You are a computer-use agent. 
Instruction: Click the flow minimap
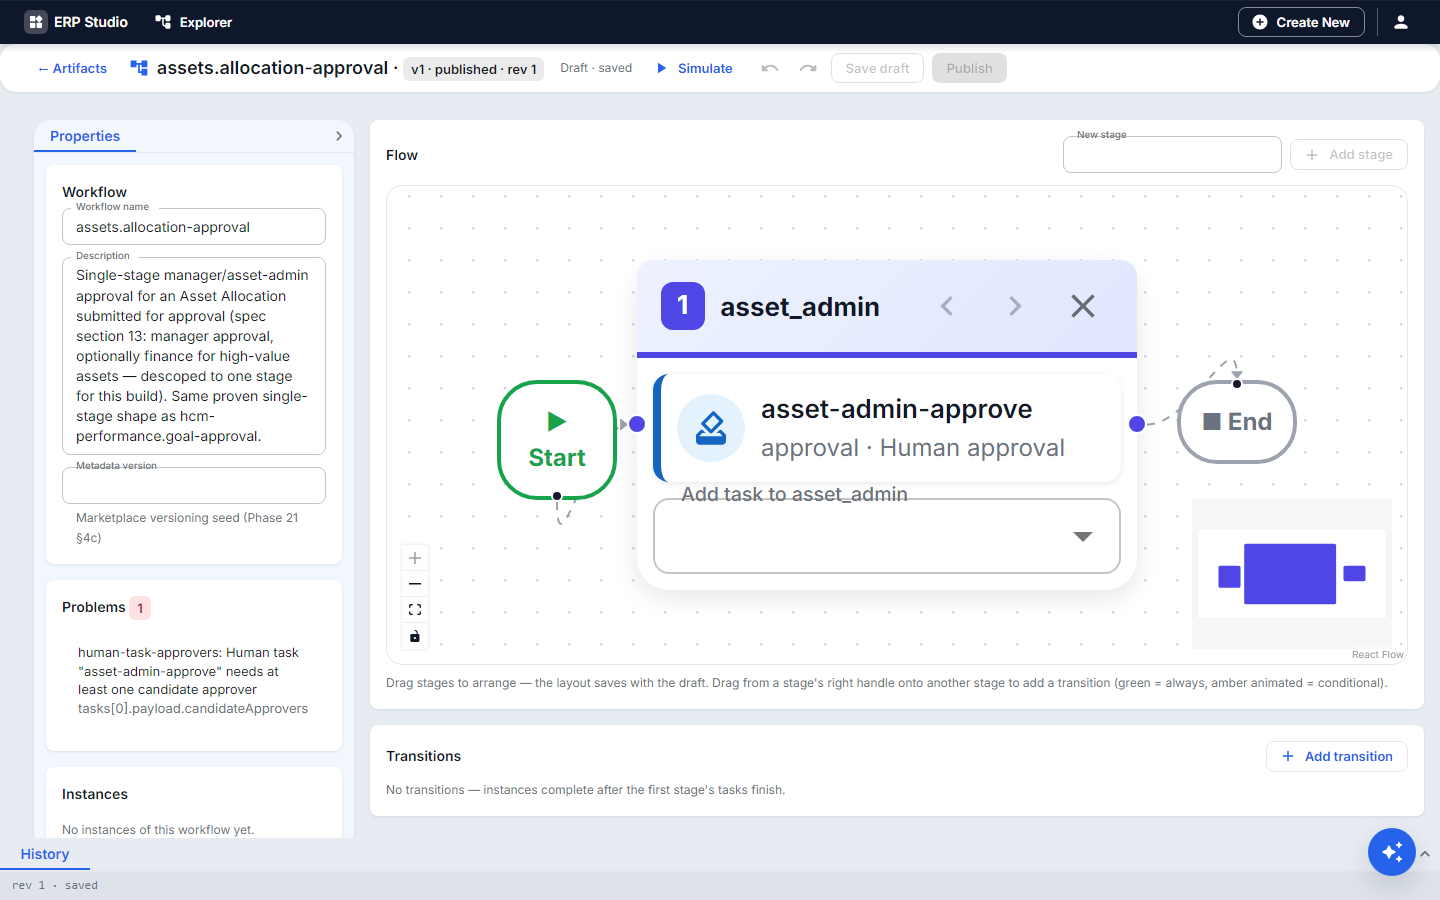[1292, 574]
